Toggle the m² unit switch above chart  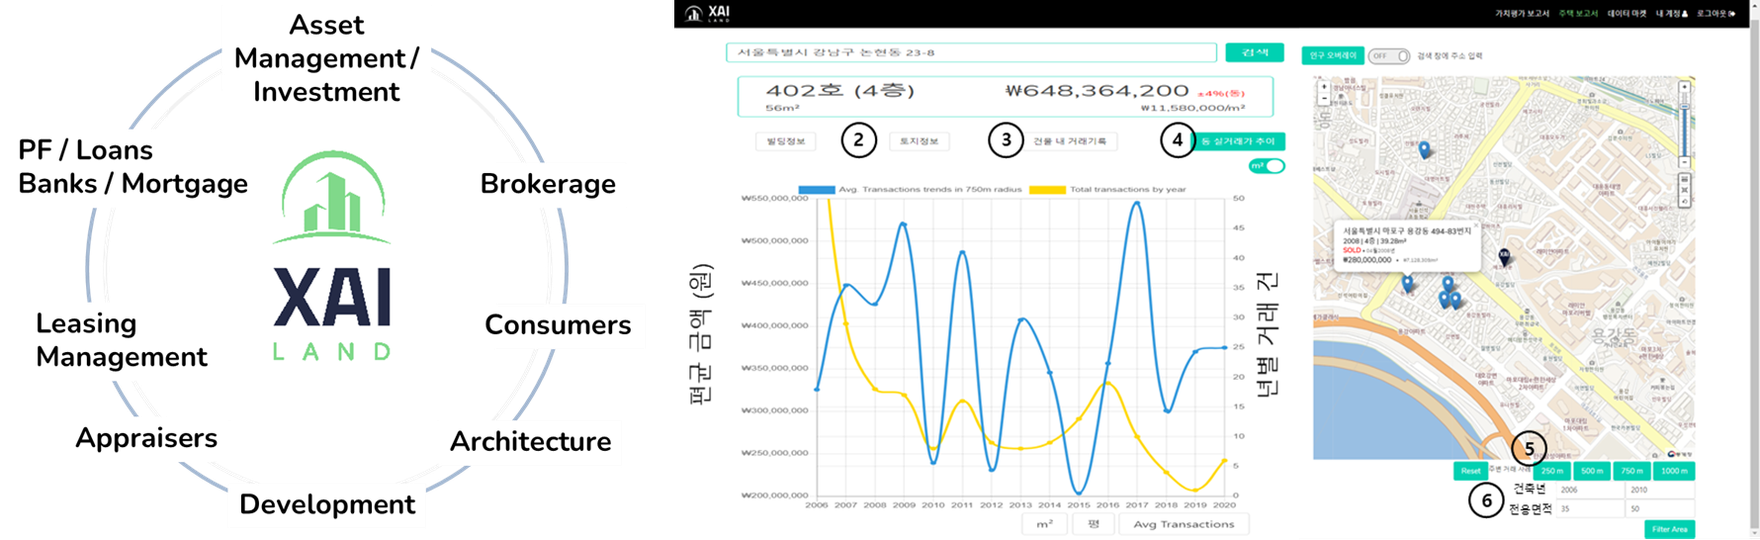1266,166
